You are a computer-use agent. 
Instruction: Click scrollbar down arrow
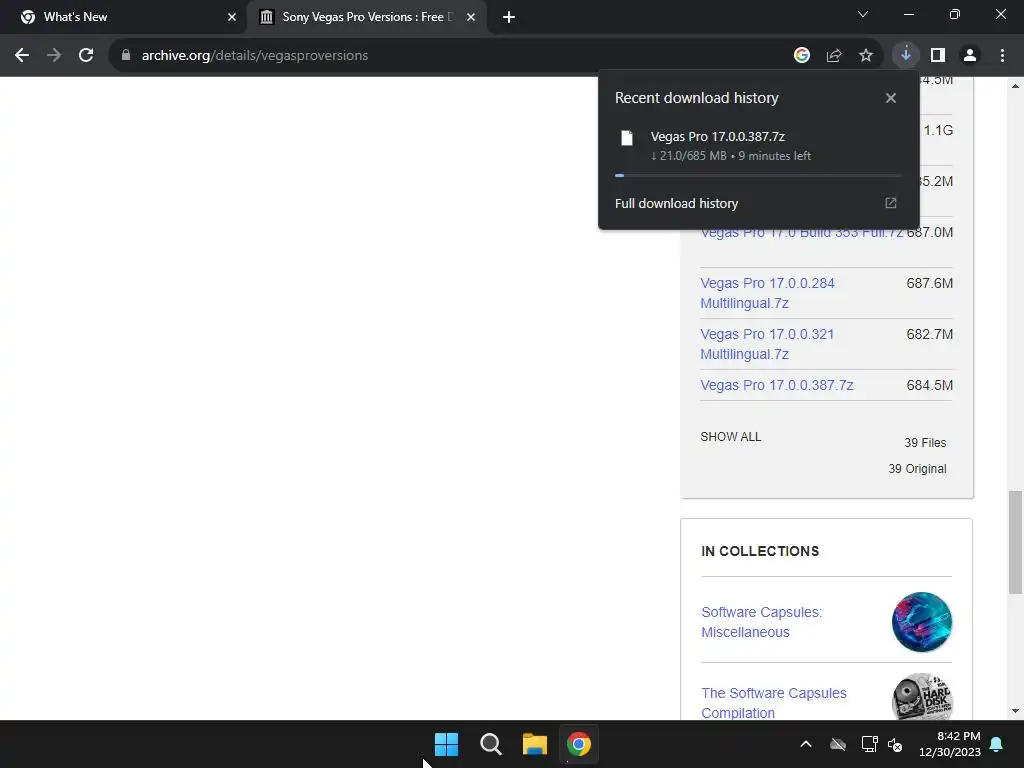tap(1016, 711)
